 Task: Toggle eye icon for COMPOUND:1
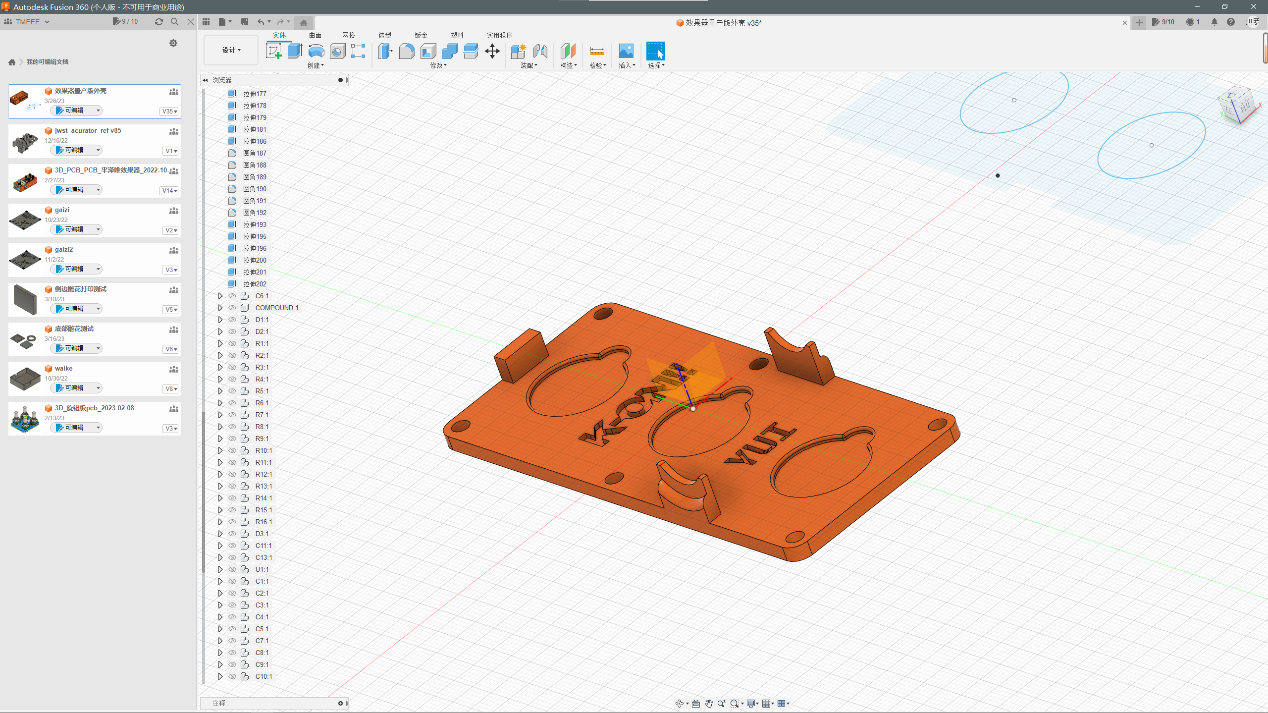tap(232, 308)
